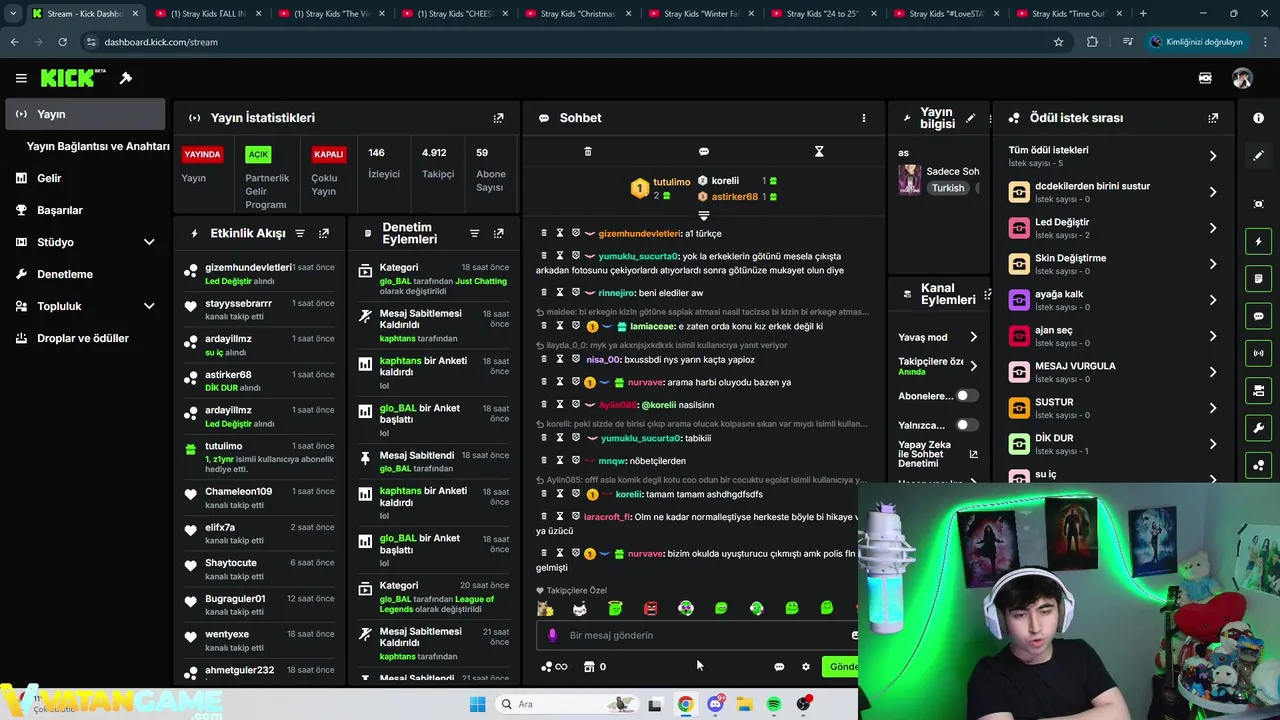Image resolution: width=1280 pixels, height=720 pixels.
Task: Click the trash icon in chat toolbar
Action: tap(588, 151)
